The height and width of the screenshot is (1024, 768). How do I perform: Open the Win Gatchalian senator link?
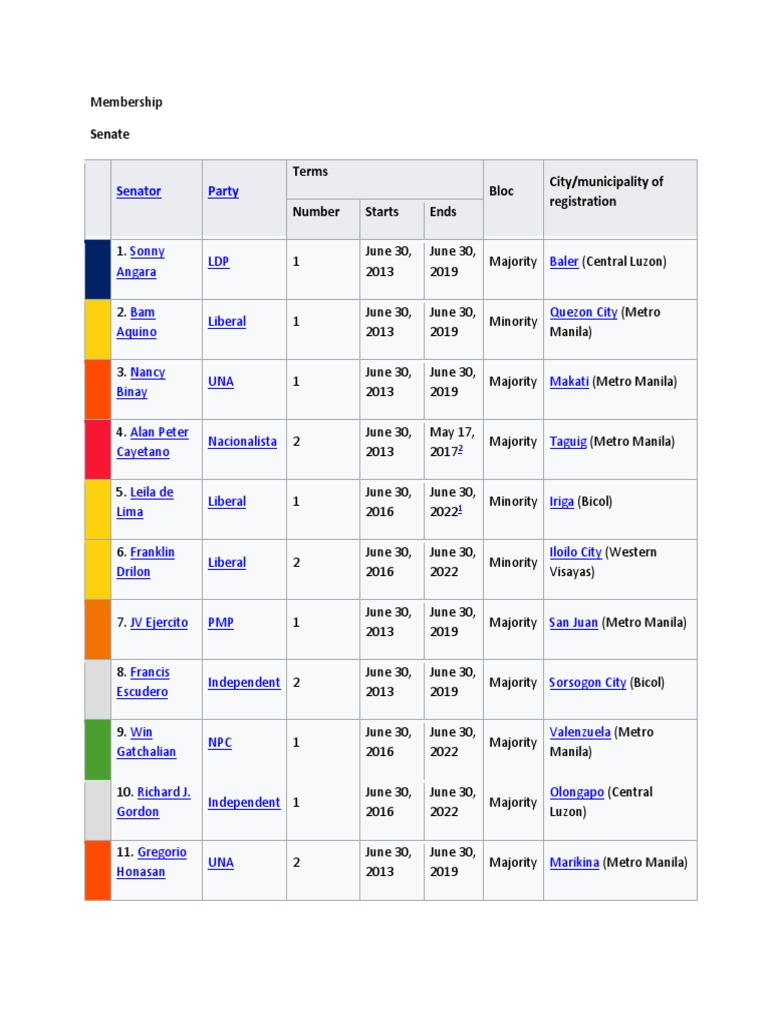[x=146, y=743]
